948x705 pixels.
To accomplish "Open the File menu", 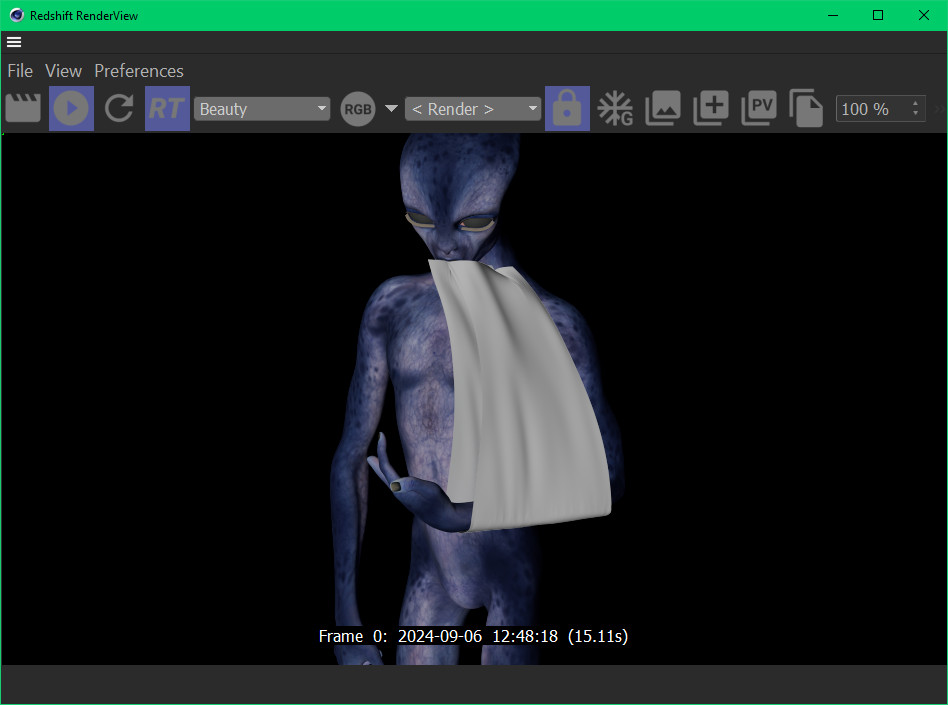I will (20, 71).
